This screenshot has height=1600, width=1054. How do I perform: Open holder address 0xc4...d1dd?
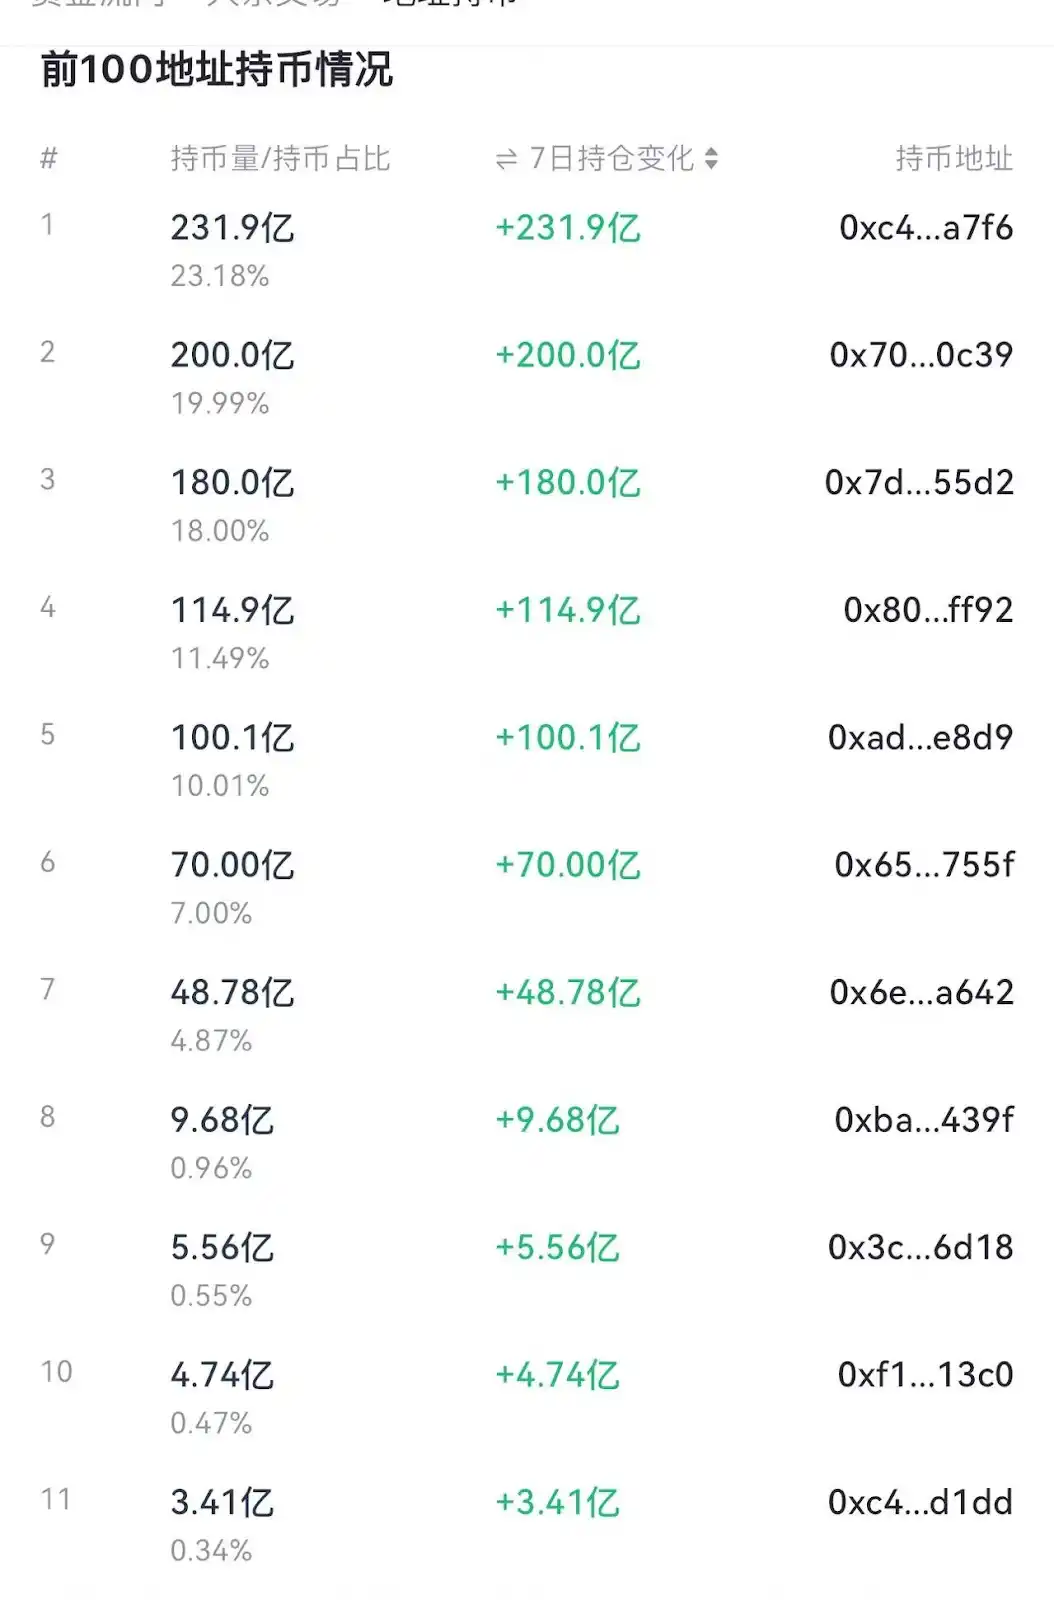point(920,1502)
